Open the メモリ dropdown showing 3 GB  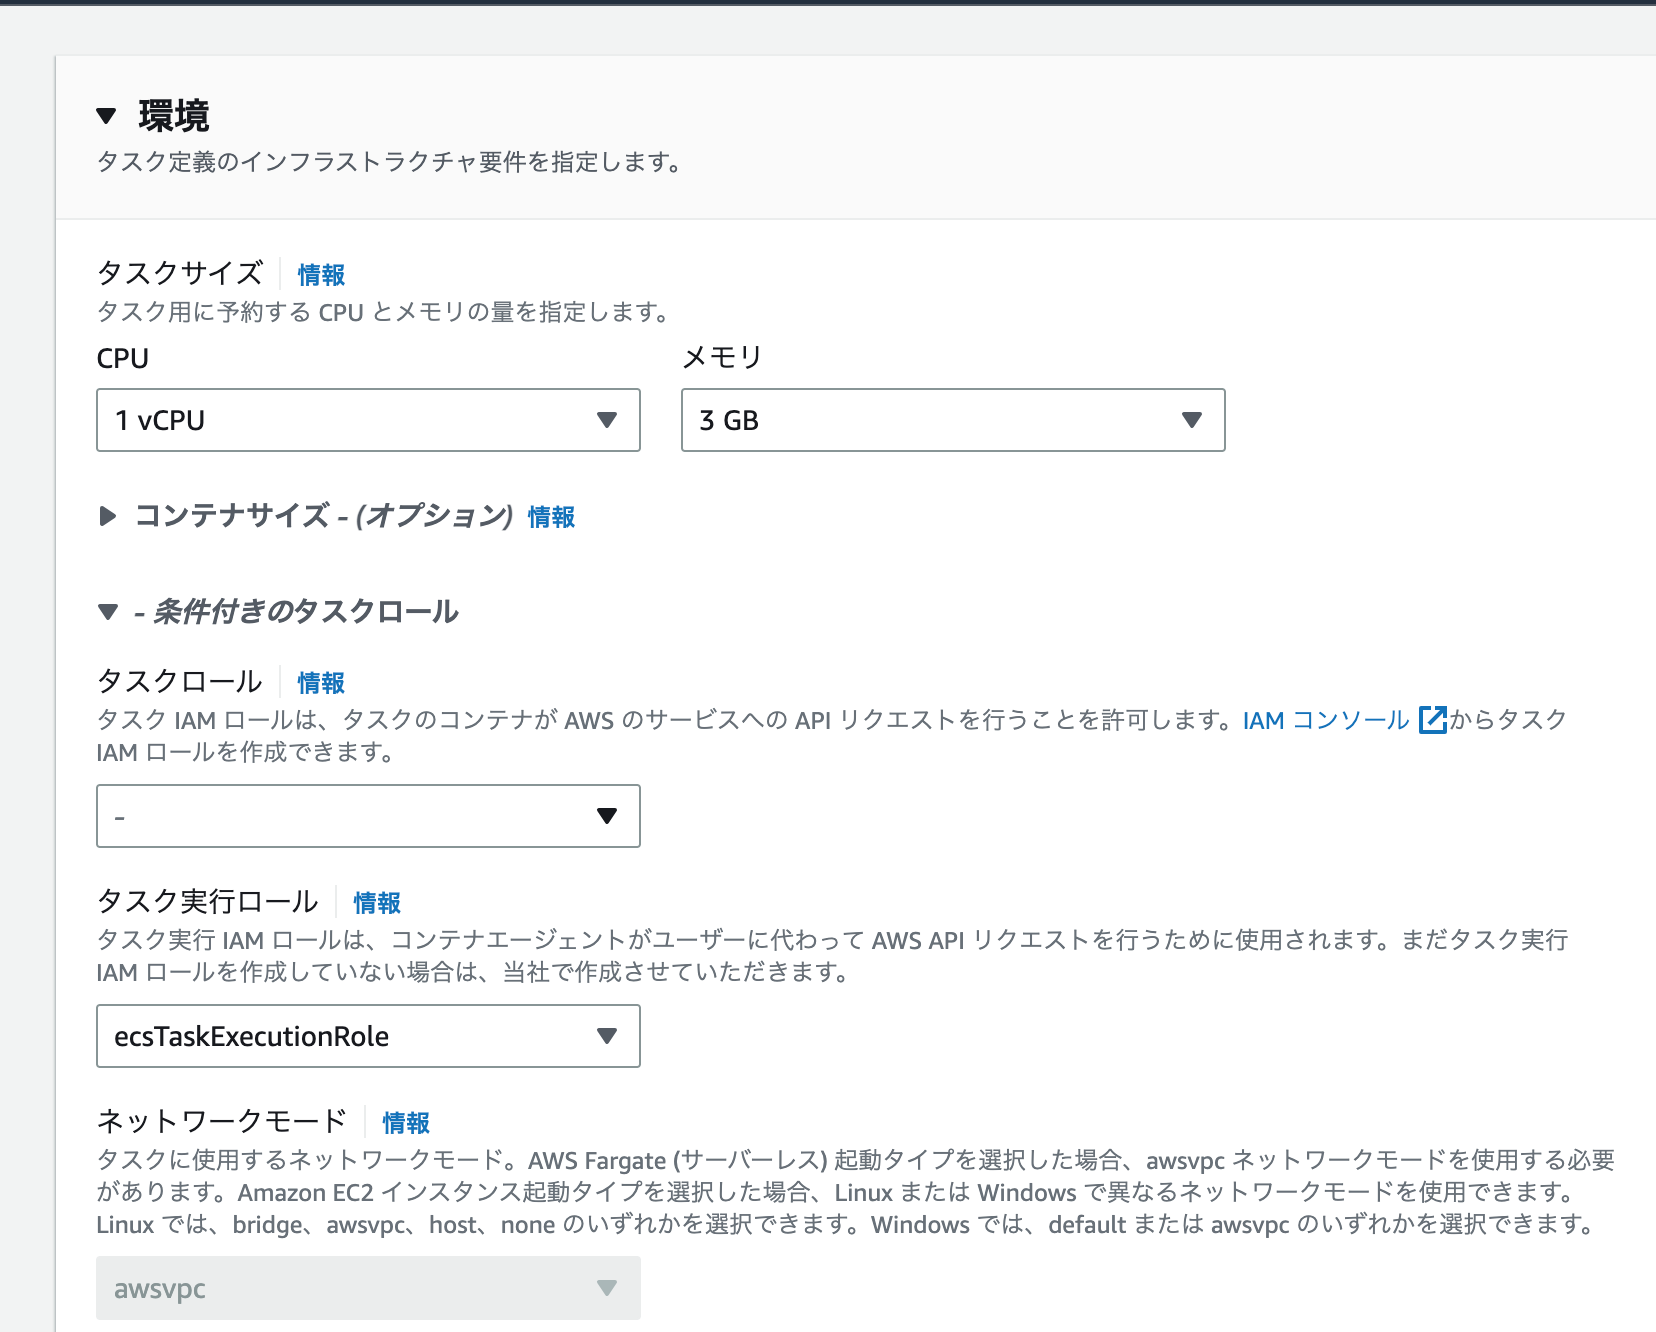pos(952,420)
